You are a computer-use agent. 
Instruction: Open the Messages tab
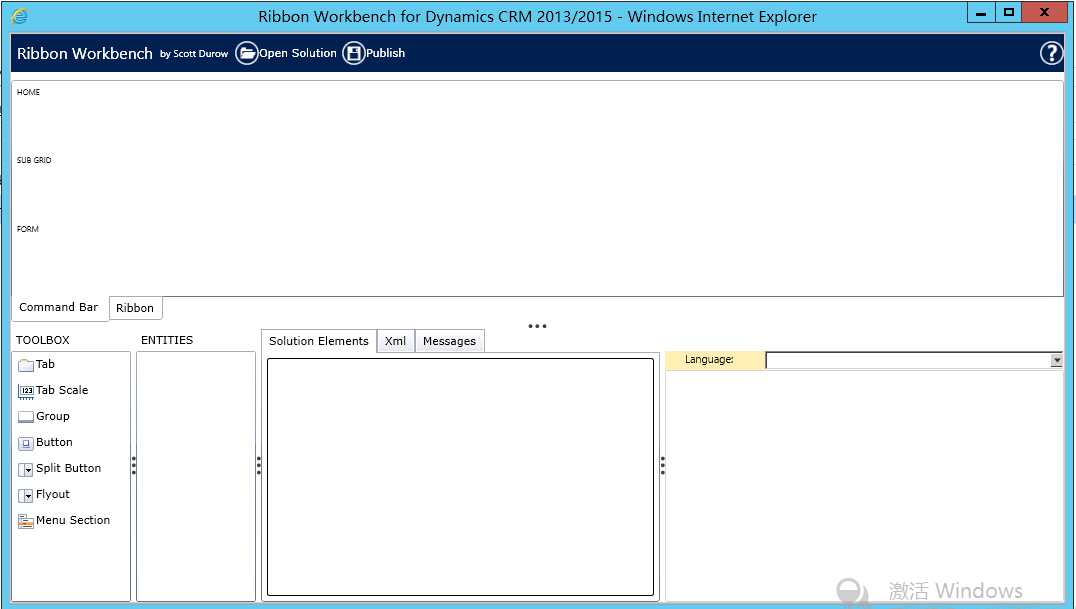pyautogui.click(x=449, y=341)
